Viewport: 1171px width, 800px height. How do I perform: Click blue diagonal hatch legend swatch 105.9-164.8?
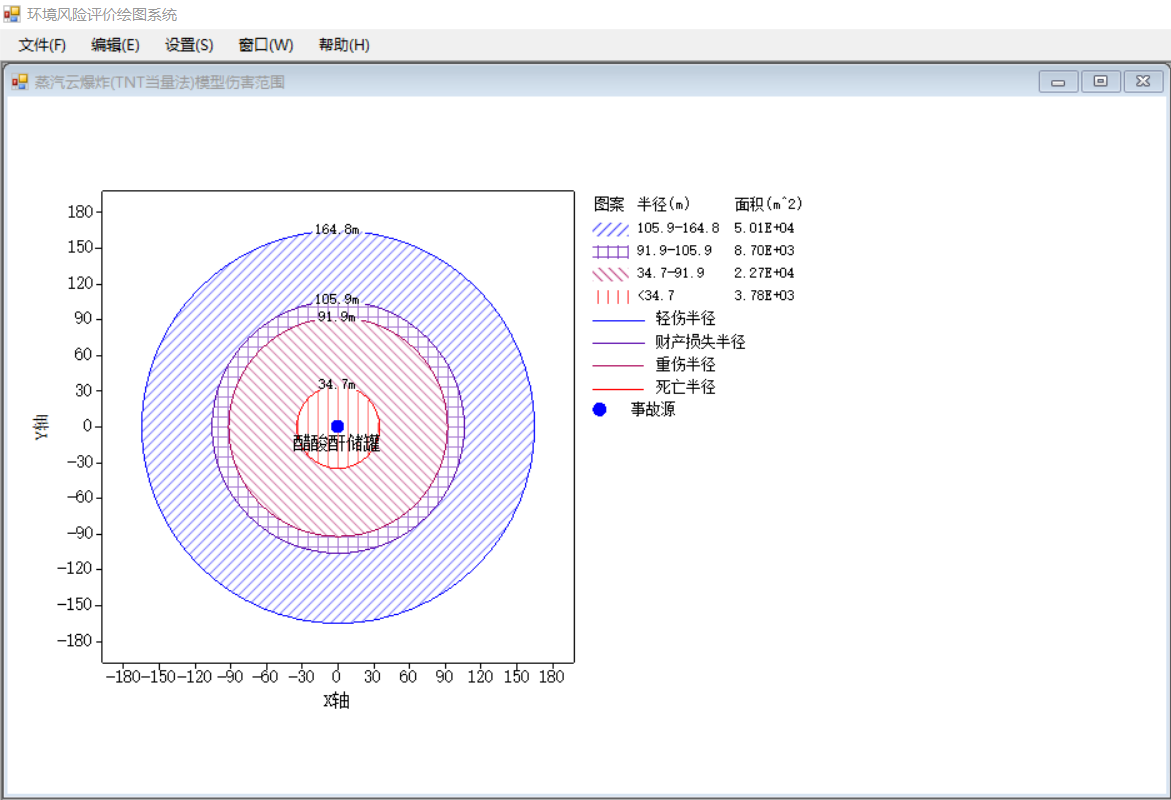611,229
